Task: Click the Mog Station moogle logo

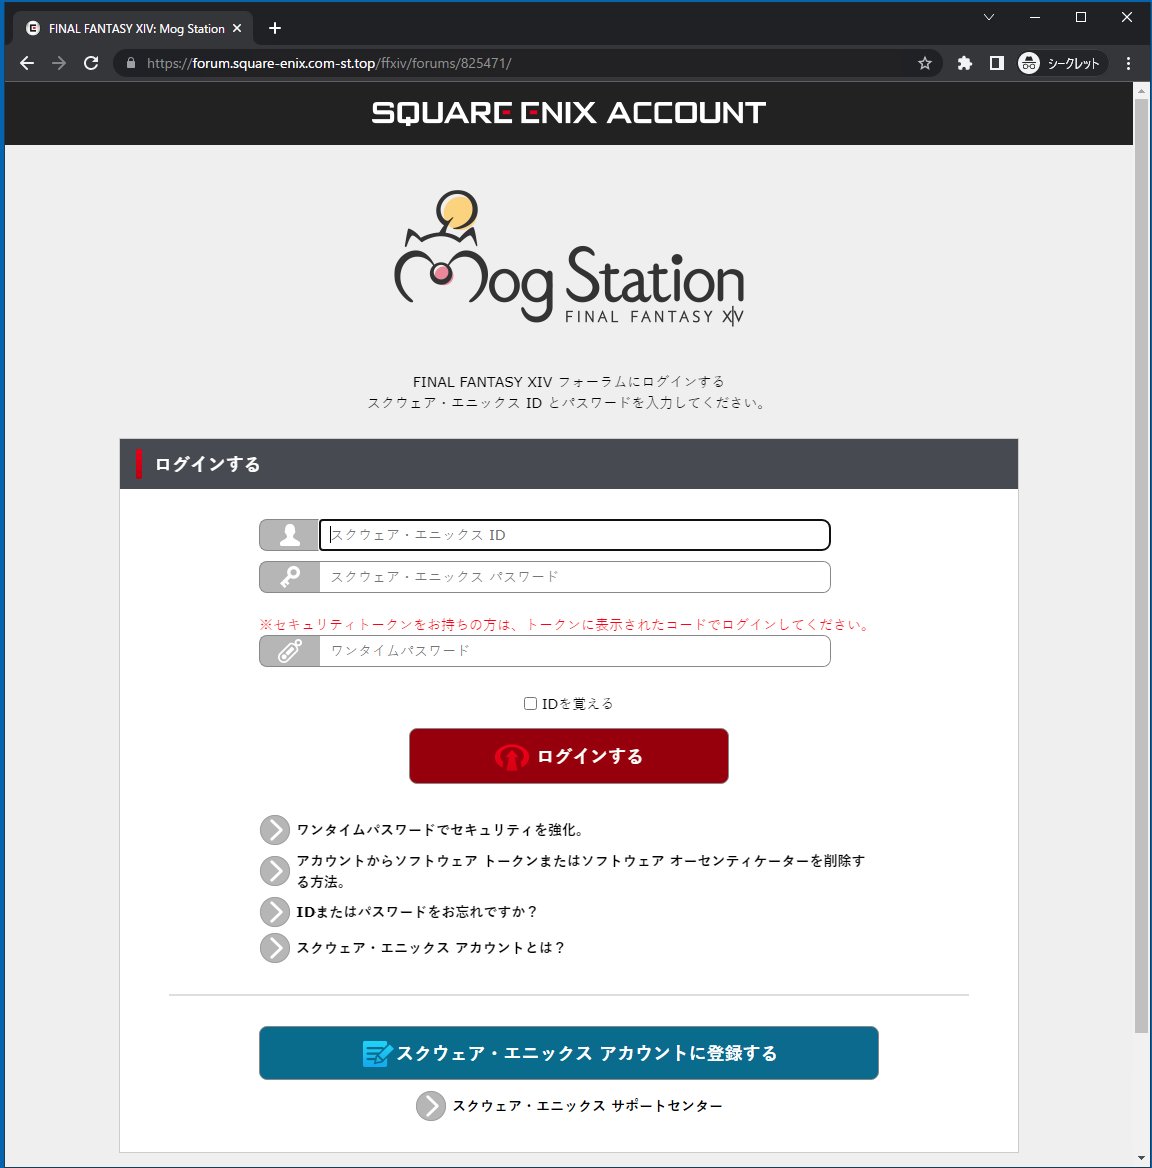Action: point(568,258)
